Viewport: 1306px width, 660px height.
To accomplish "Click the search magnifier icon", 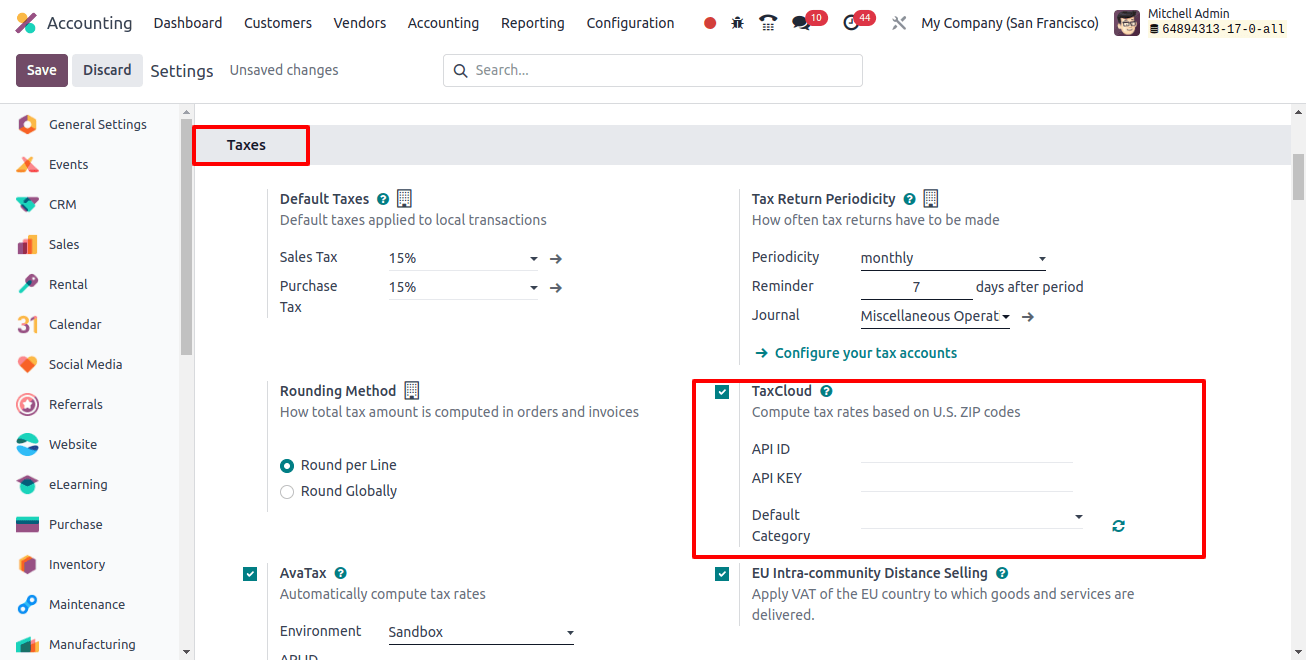I will click(x=460, y=70).
